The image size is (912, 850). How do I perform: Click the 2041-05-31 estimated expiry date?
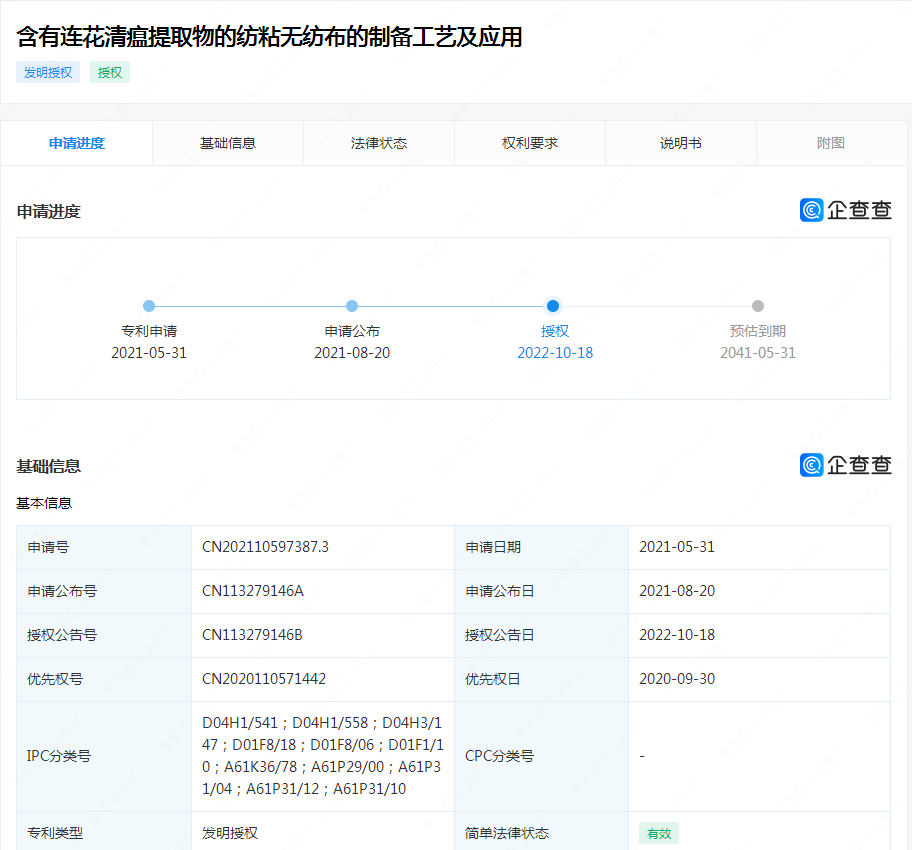[758, 353]
